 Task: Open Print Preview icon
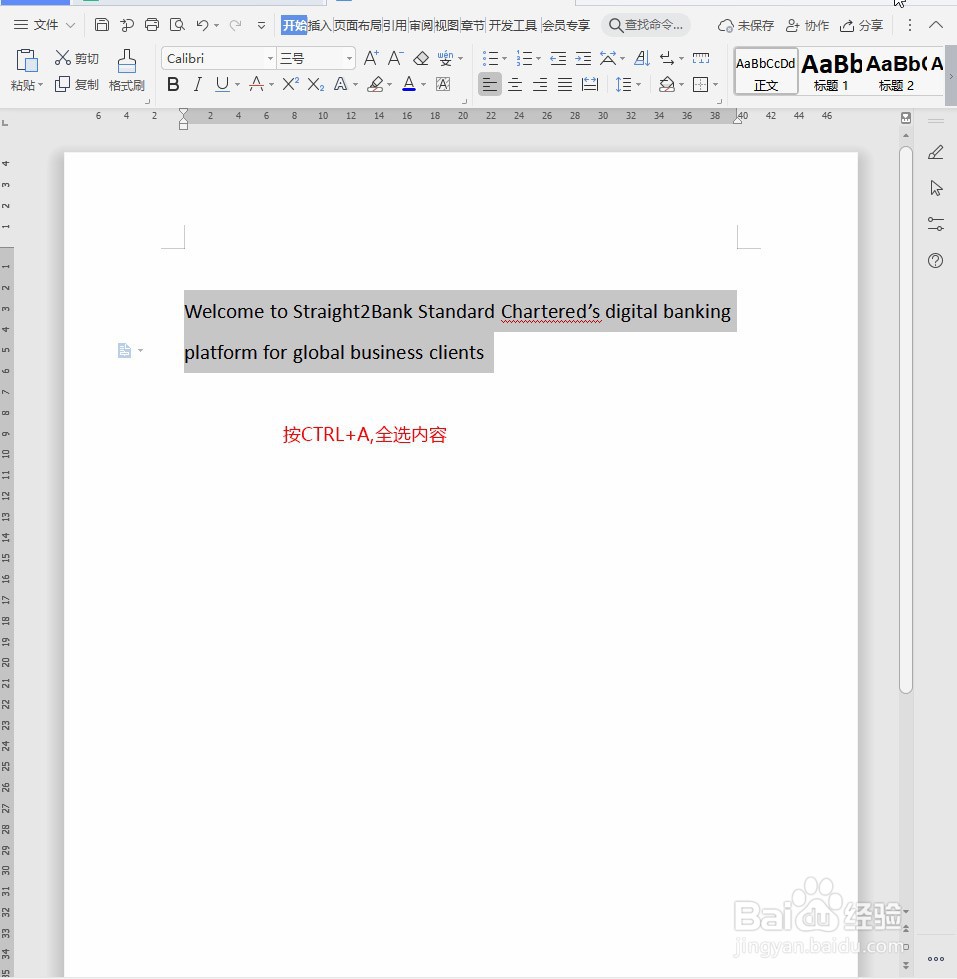(177, 25)
